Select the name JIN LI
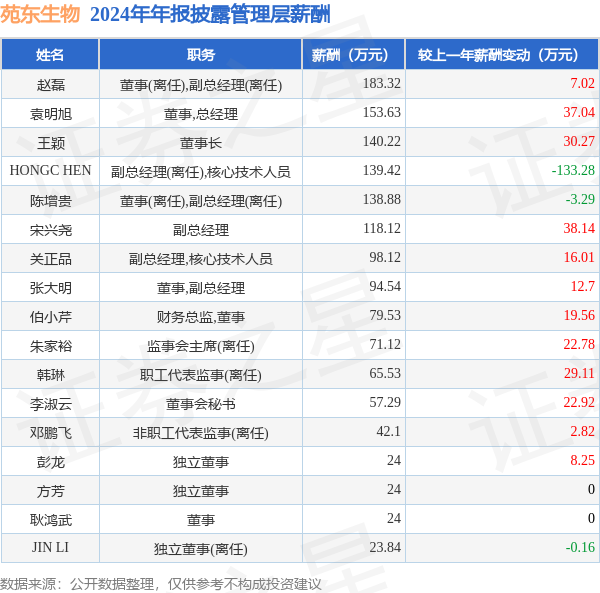The image size is (600, 593). pyautogui.click(x=51, y=547)
